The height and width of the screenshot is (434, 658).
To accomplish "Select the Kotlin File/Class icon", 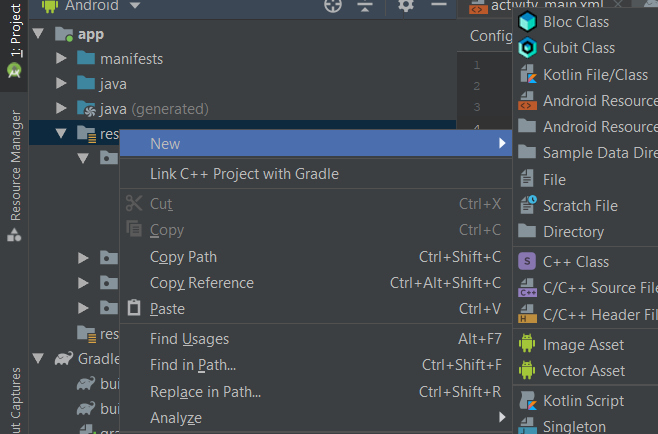I will click(x=527, y=74).
